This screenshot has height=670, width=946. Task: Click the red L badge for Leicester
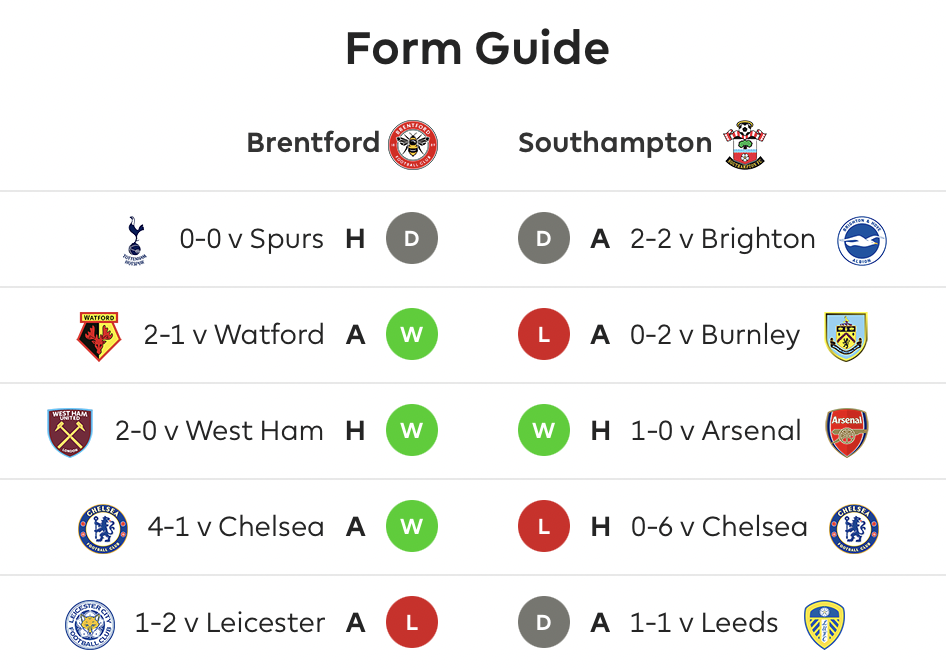412,622
